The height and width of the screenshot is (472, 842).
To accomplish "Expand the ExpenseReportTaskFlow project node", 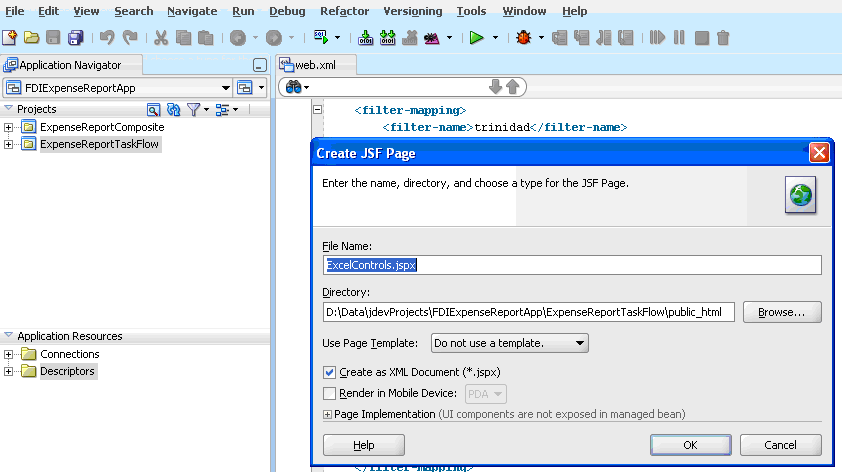I will pyautogui.click(x=9, y=144).
